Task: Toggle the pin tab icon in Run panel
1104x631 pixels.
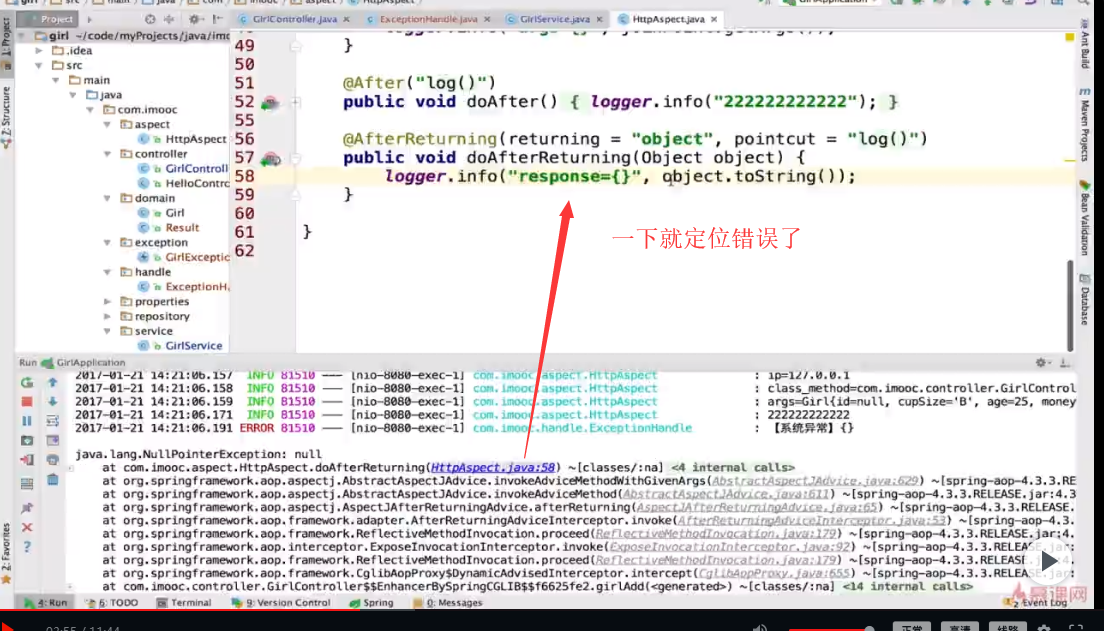Action: 27,508
